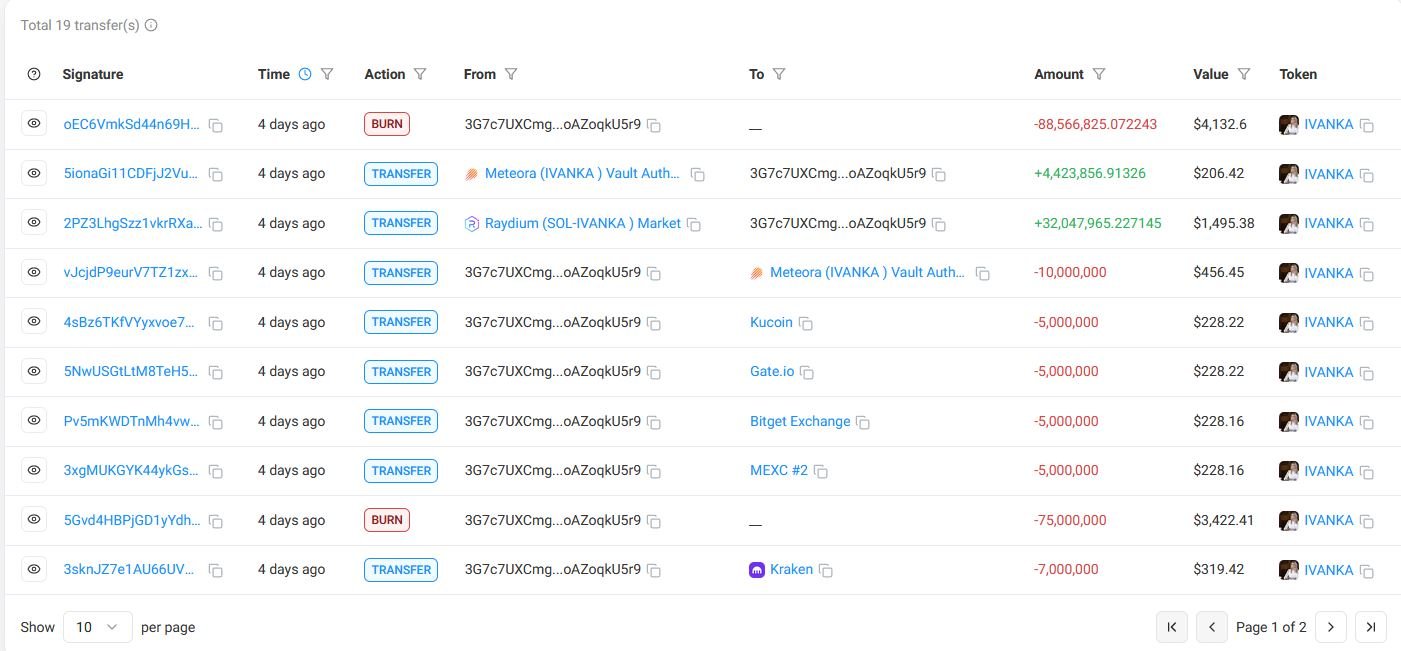Click the info icon beside total transfers
This screenshot has width=1401, height=651.
[151, 25]
